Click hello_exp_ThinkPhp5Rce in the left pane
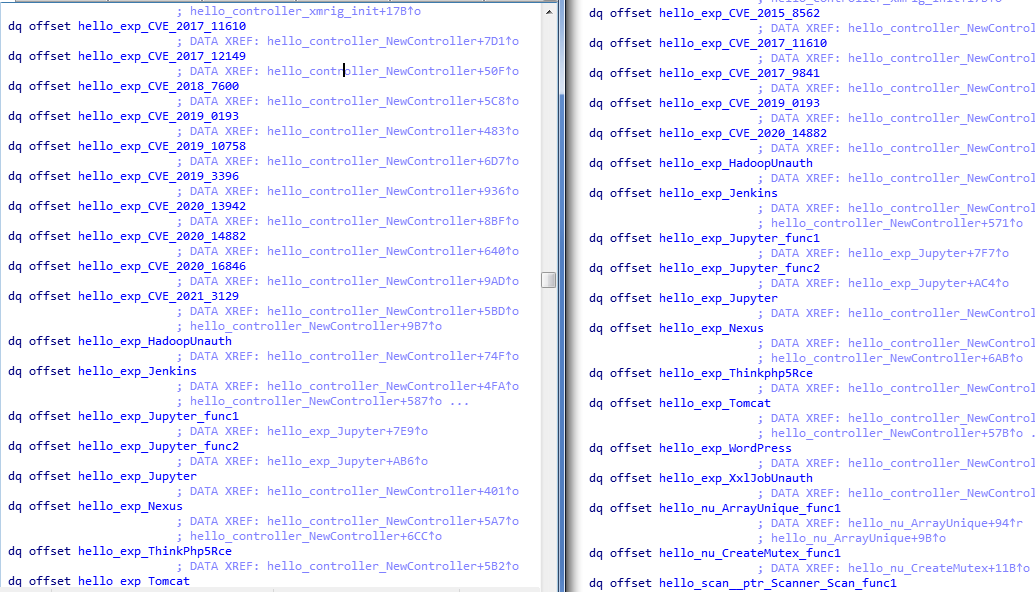 (x=155, y=551)
